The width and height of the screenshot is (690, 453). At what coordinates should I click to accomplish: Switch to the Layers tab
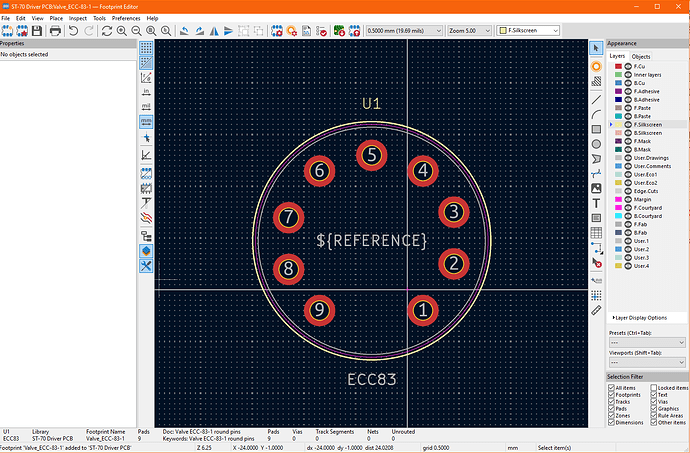point(617,56)
